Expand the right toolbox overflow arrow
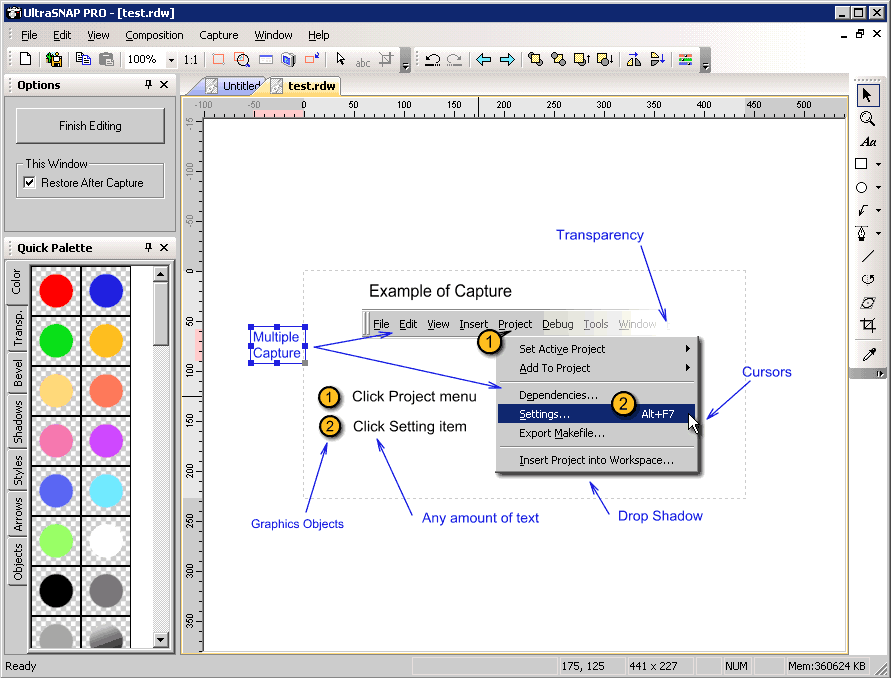This screenshot has height=678, width=891. [x=880, y=373]
